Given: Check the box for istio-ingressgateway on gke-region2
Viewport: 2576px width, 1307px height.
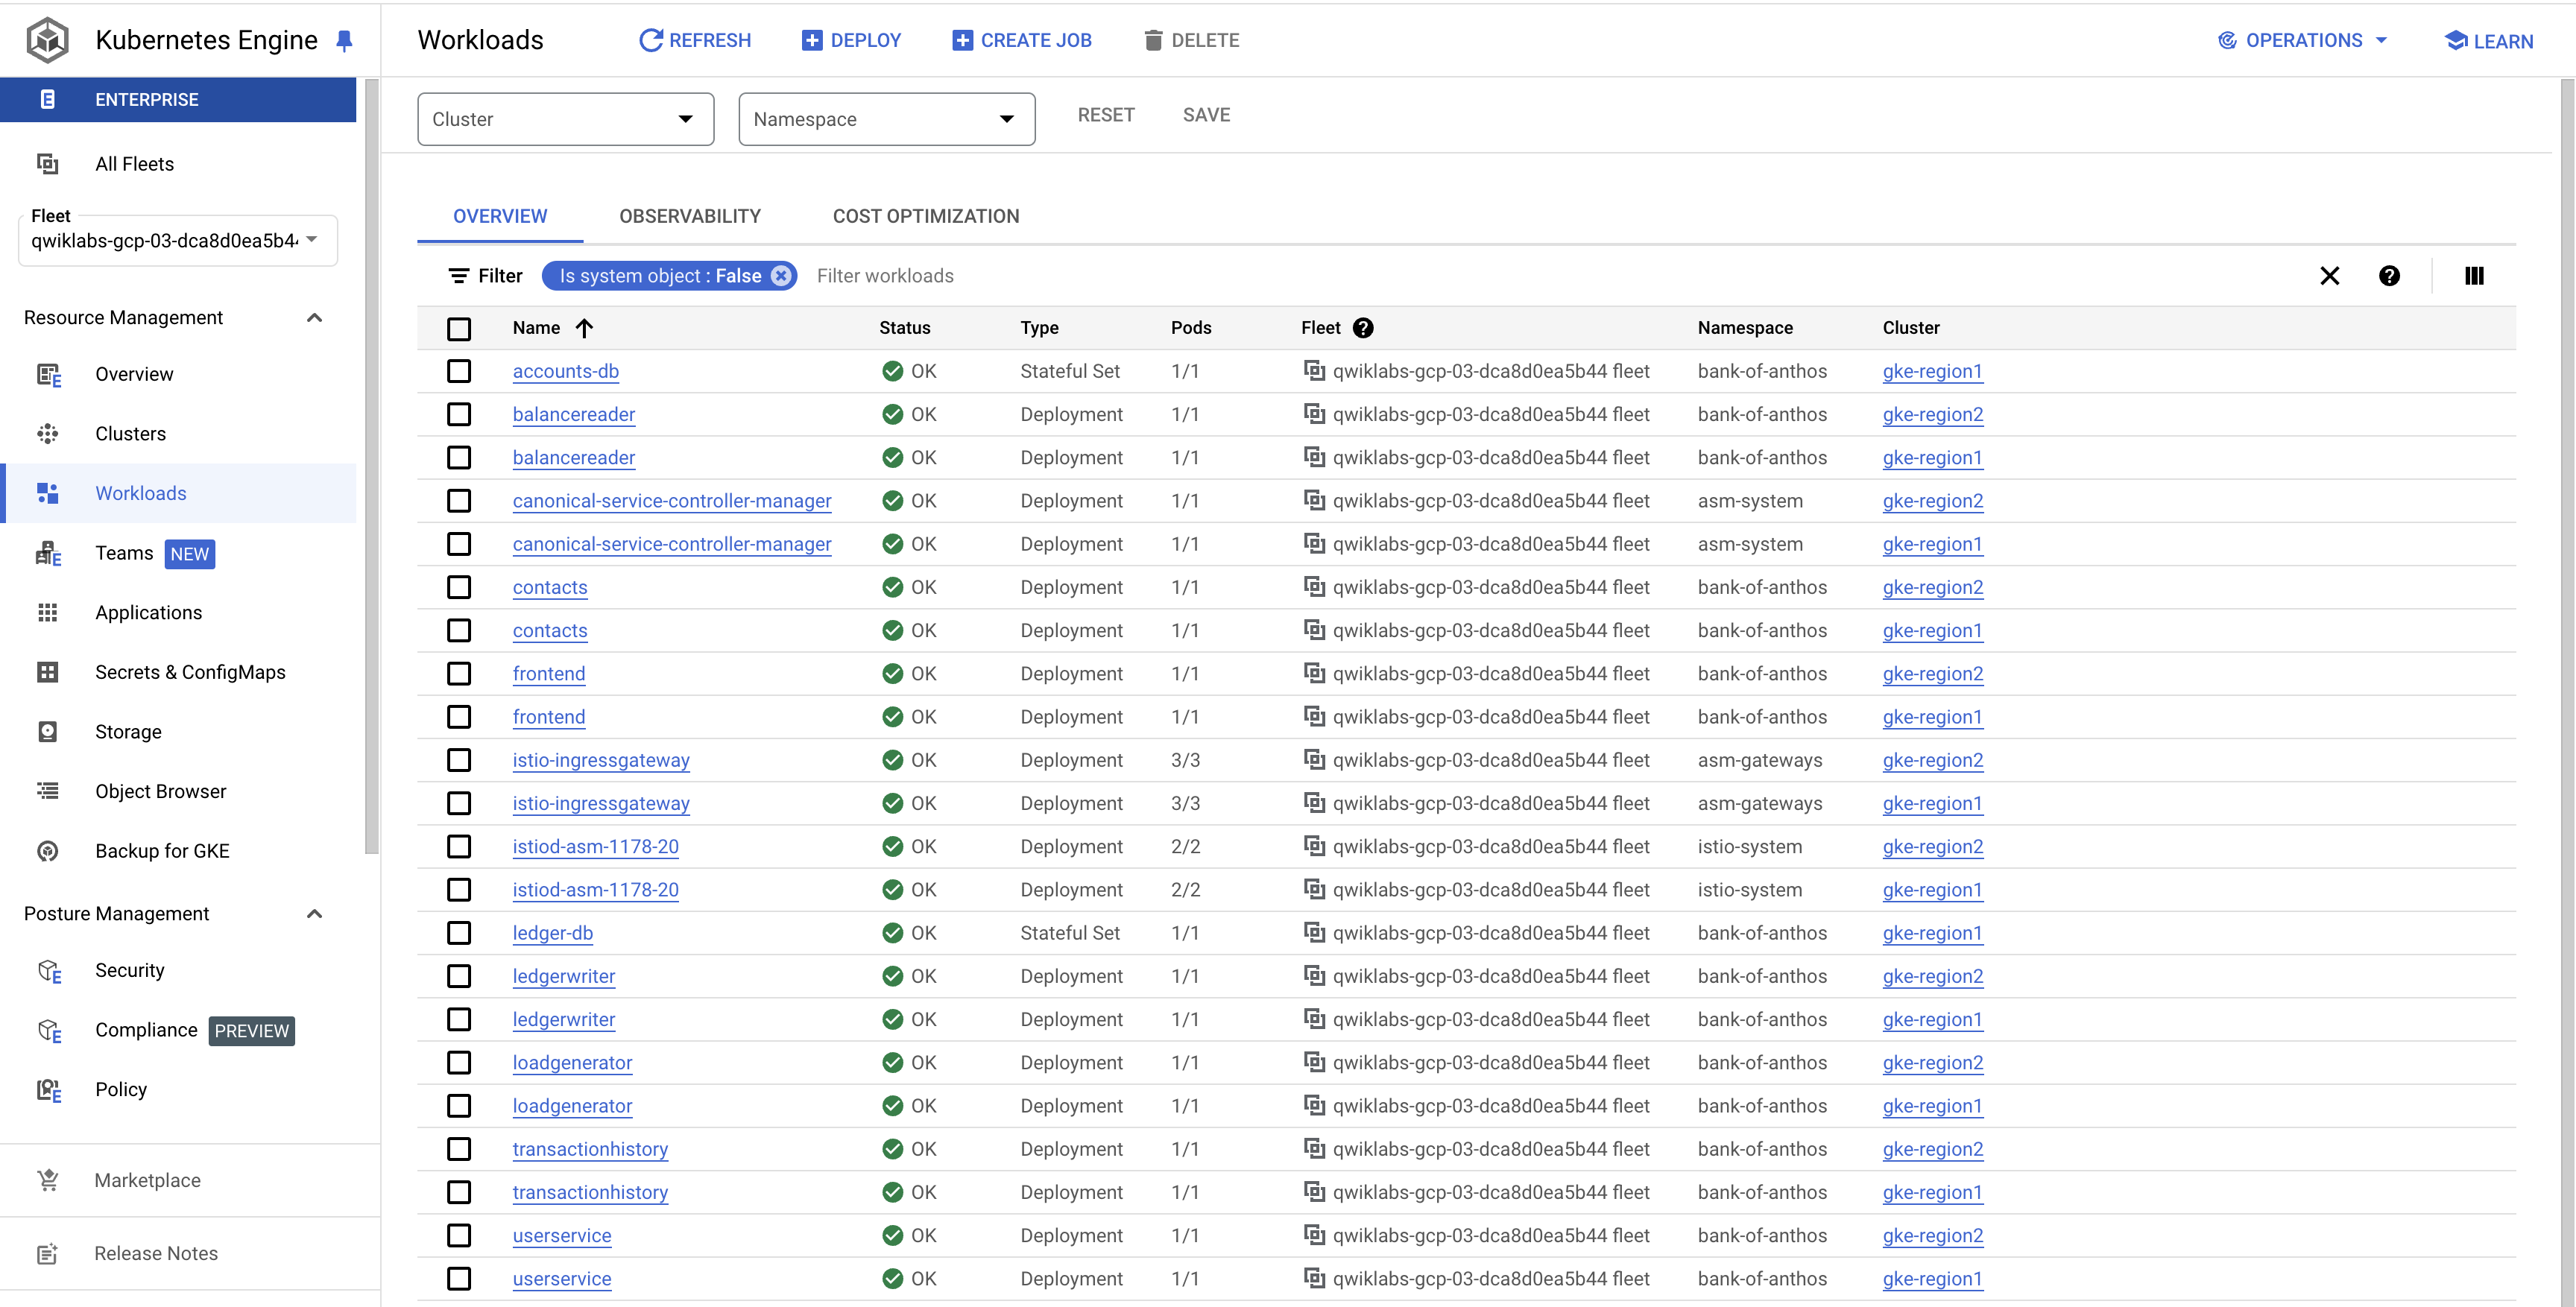Looking at the screenshot, I should tap(459, 760).
